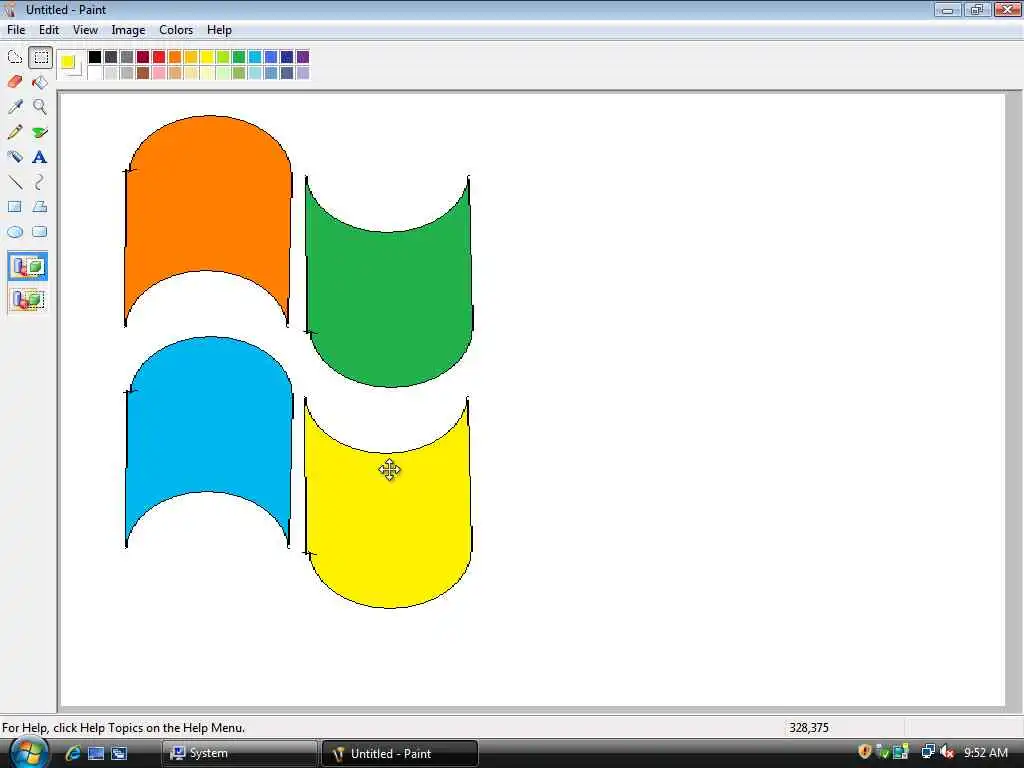The image size is (1024, 768).
Task: Choose the Line tool
Action: pyautogui.click(x=15, y=182)
